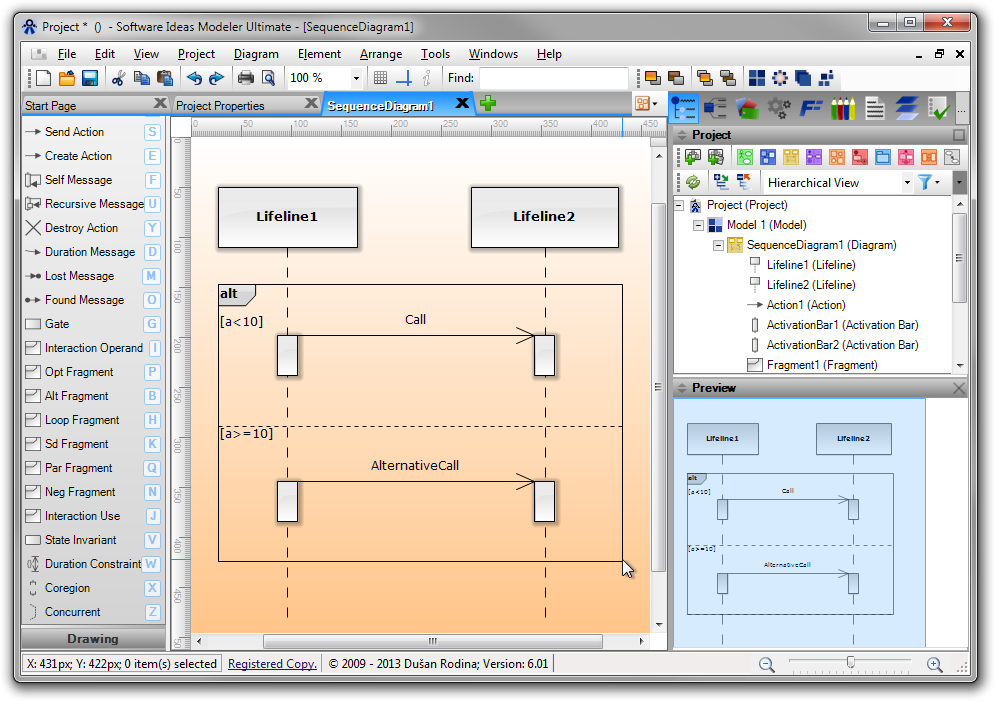Select the Lifeline2 box on the canvas

pyautogui.click(x=544, y=217)
